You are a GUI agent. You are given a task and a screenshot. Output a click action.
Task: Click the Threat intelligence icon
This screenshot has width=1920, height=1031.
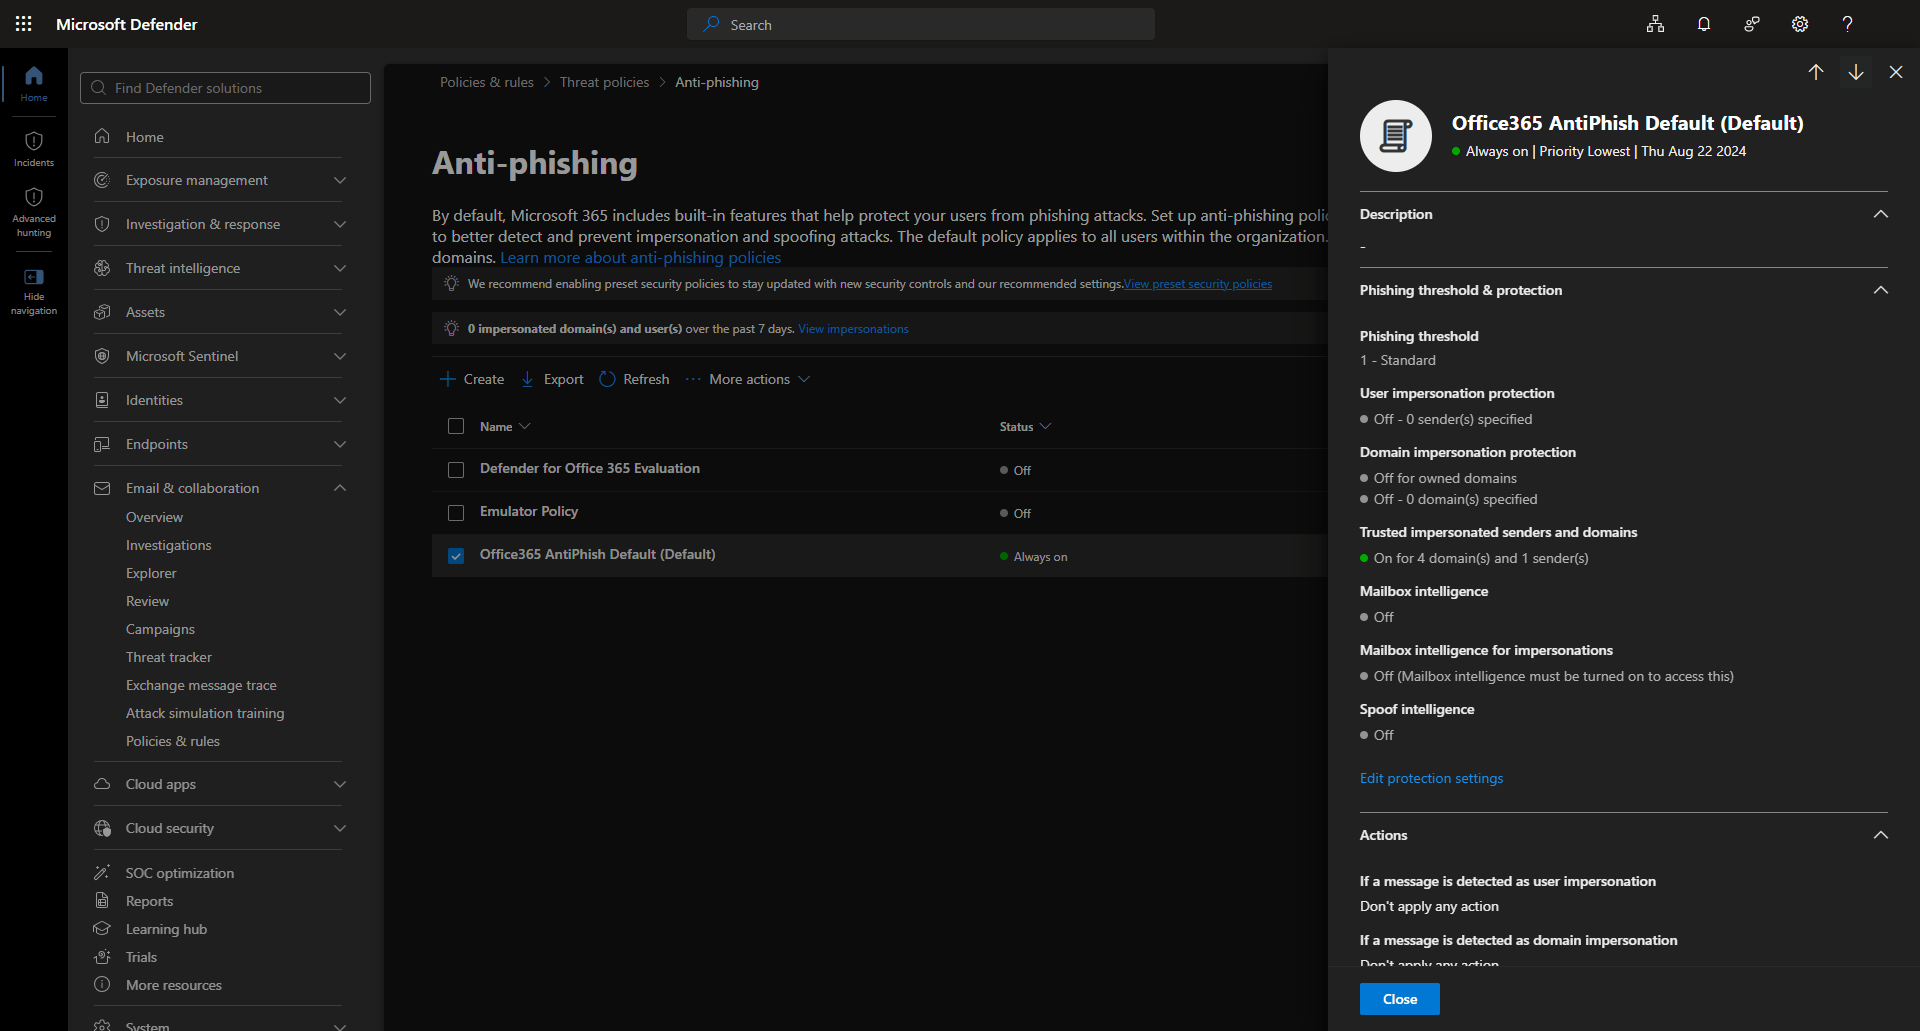coord(102,268)
